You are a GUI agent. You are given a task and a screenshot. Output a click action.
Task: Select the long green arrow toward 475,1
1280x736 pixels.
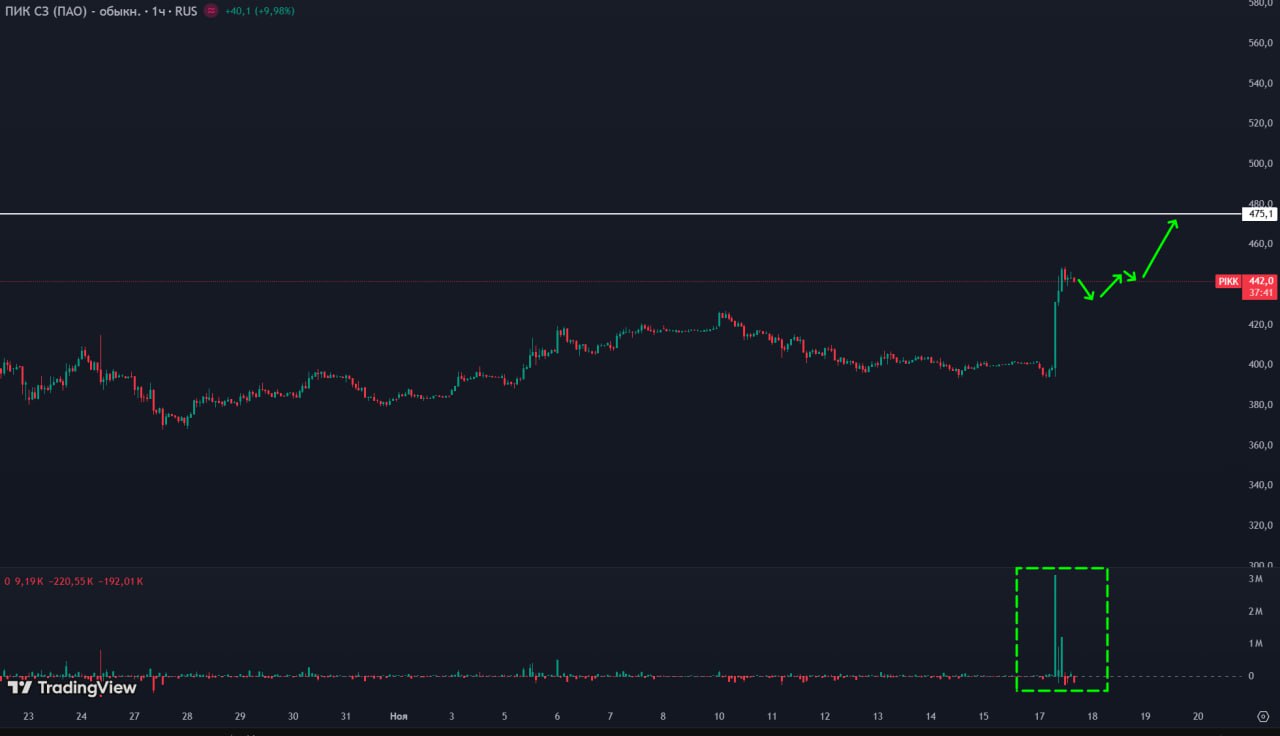pos(1160,248)
